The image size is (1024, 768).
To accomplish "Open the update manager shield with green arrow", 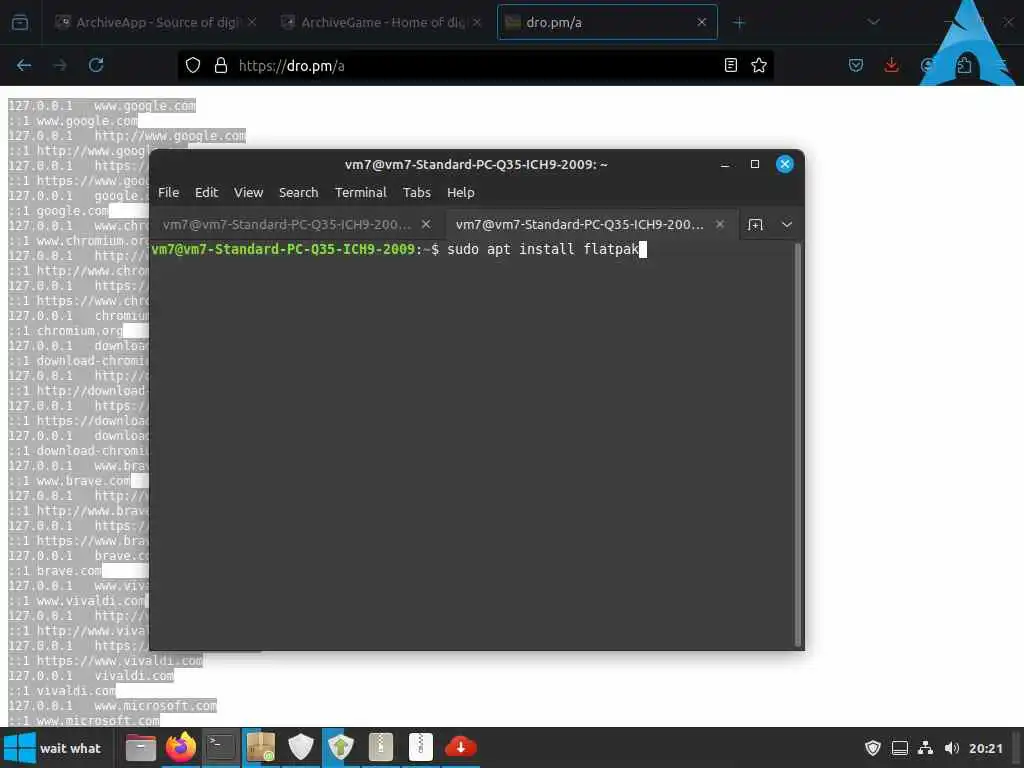I will 341,748.
